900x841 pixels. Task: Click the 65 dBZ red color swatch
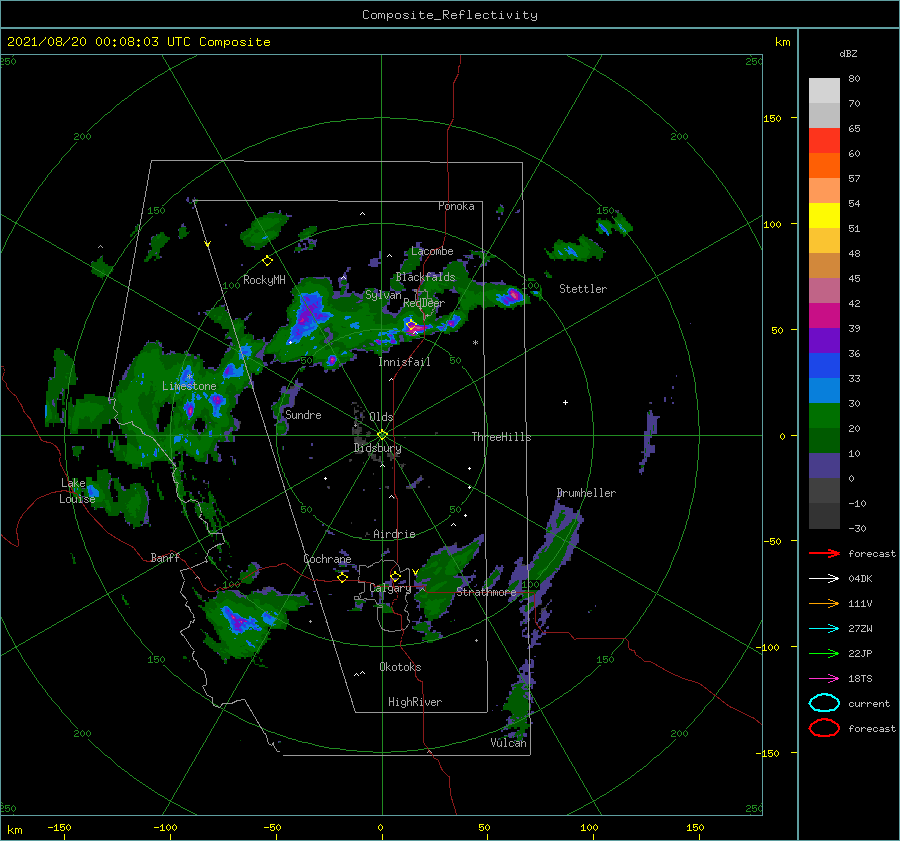(x=824, y=140)
